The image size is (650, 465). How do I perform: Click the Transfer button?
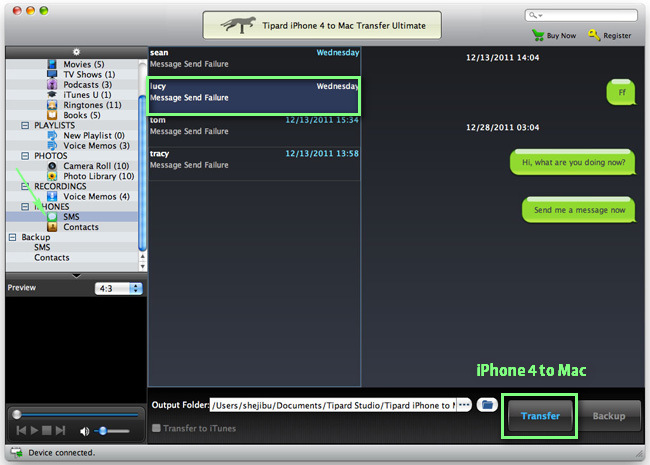[x=540, y=416]
